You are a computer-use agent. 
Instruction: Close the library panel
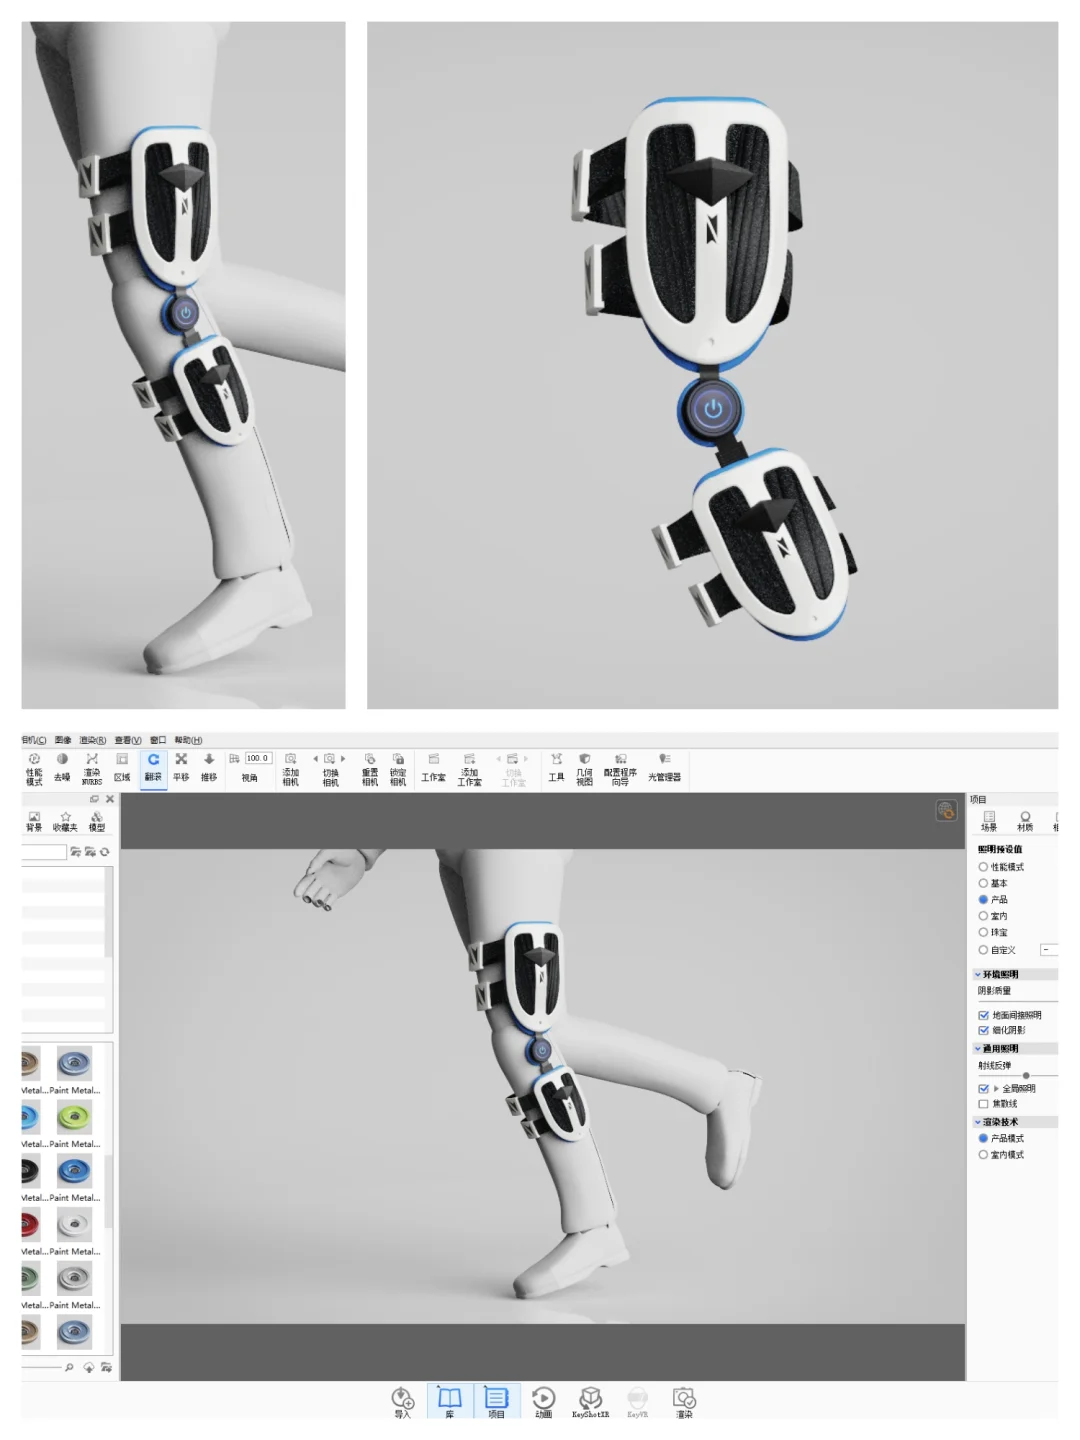tap(110, 799)
